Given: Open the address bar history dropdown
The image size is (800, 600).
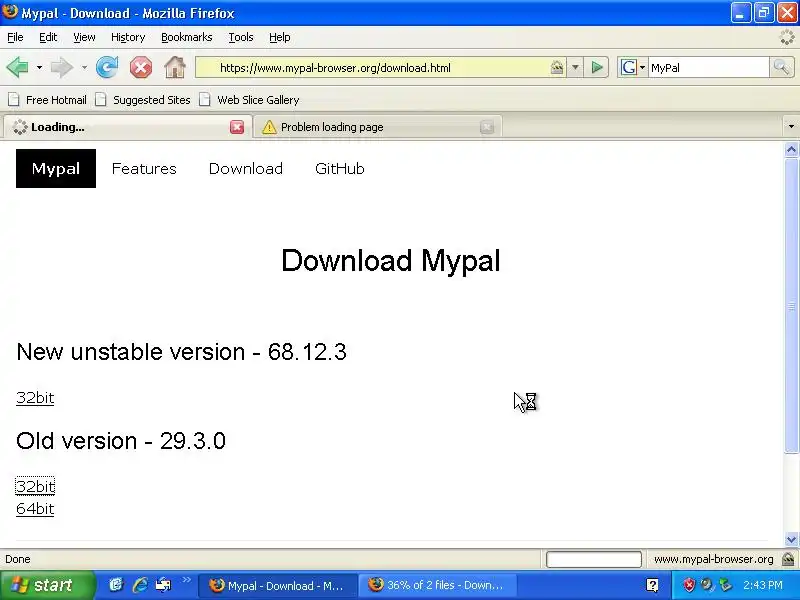Looking at the screenshot, I should pos(575,67).
